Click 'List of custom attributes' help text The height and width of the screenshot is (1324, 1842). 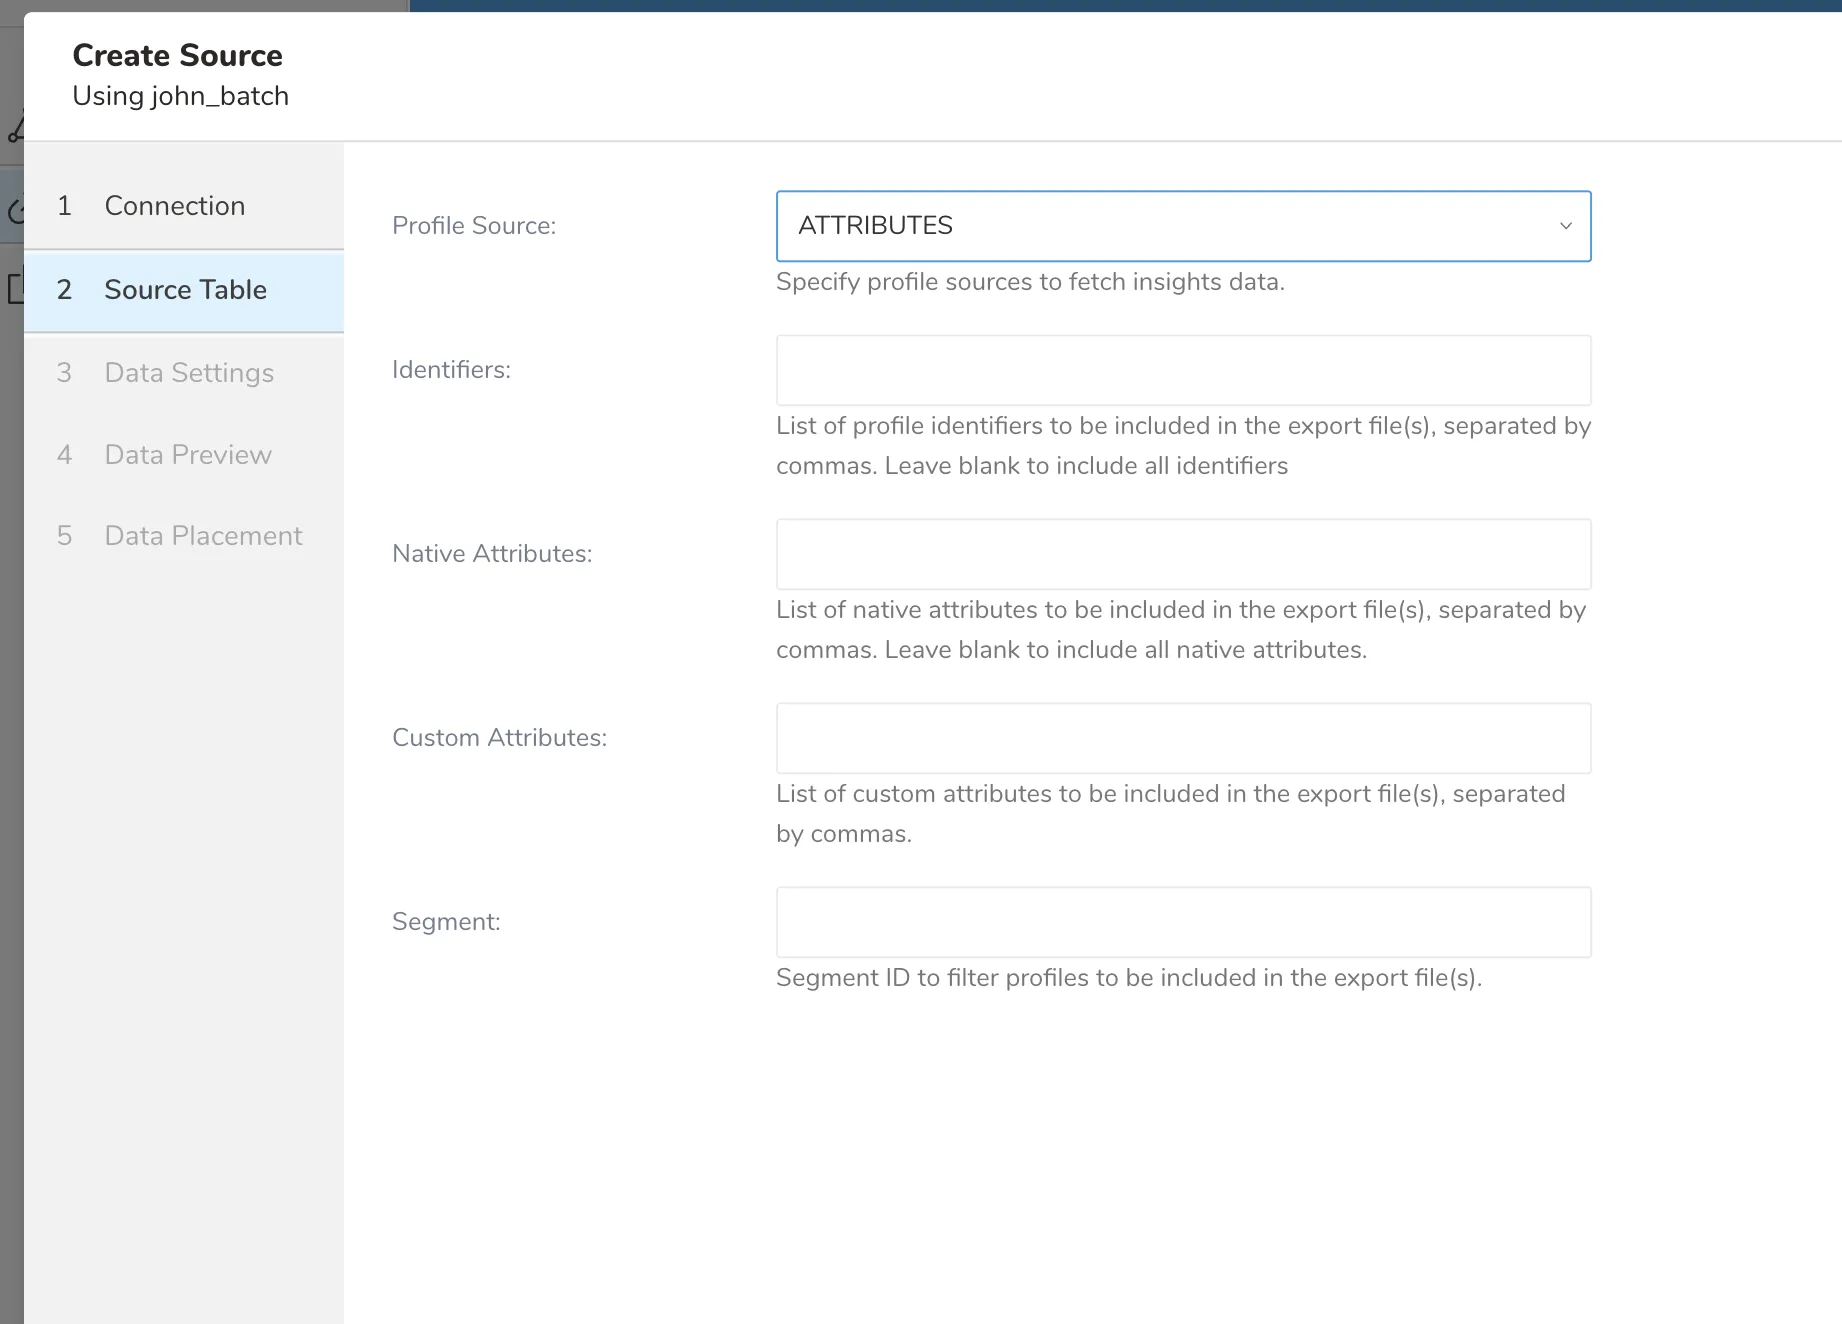1171,814
